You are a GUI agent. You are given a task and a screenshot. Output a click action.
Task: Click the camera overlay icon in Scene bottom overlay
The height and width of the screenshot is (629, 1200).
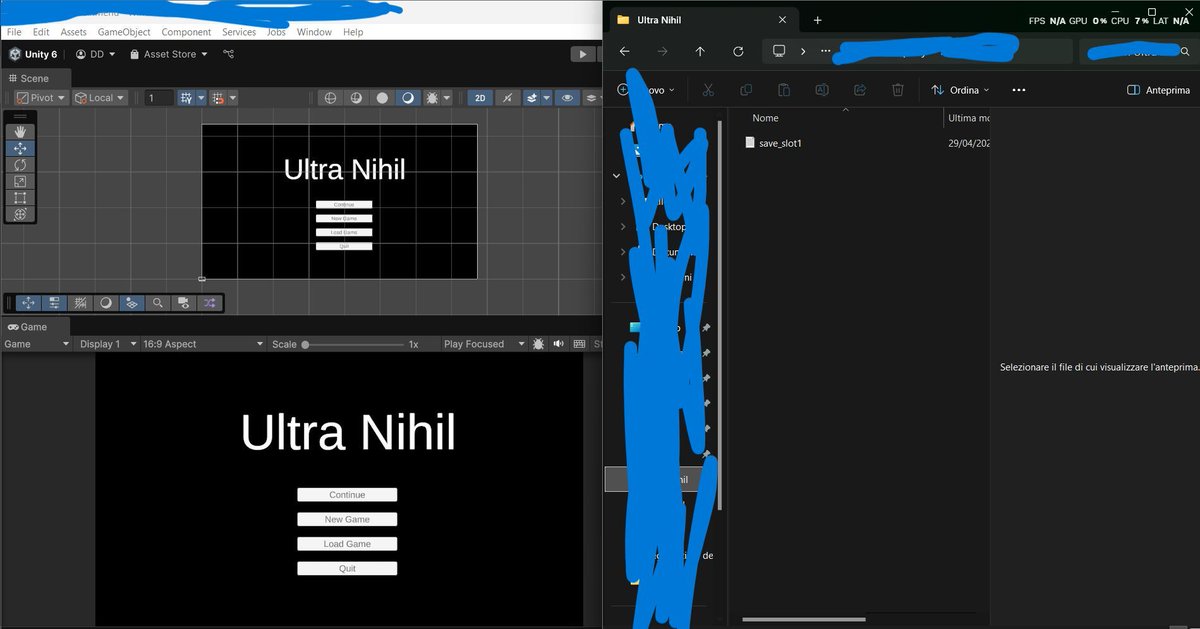coord(184,303)
